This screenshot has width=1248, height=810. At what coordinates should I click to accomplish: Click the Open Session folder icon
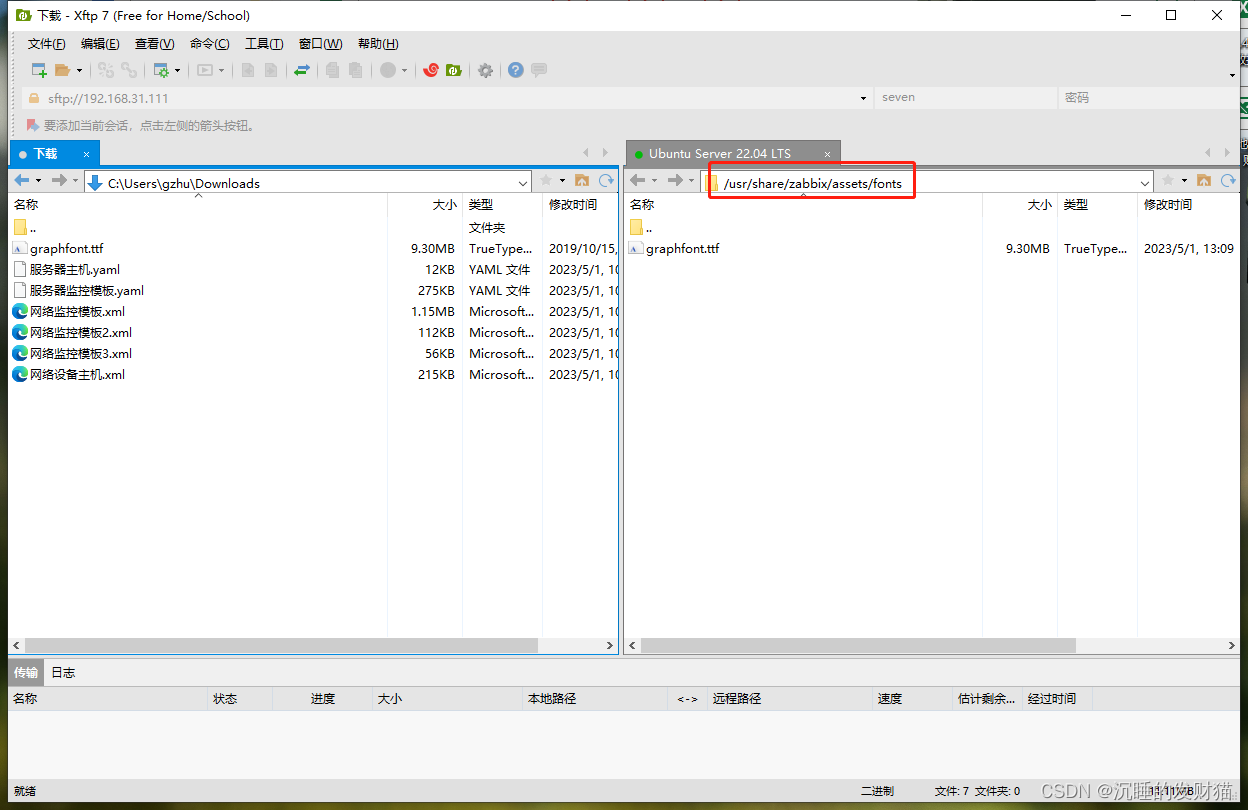tap(62, 70)
